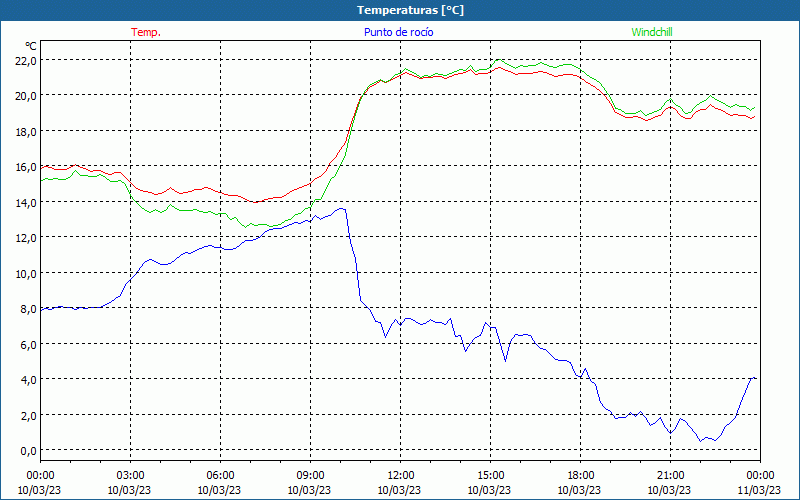
Task: Click the '10/03/23' date under '12:00'
Action: coord(399,490)
